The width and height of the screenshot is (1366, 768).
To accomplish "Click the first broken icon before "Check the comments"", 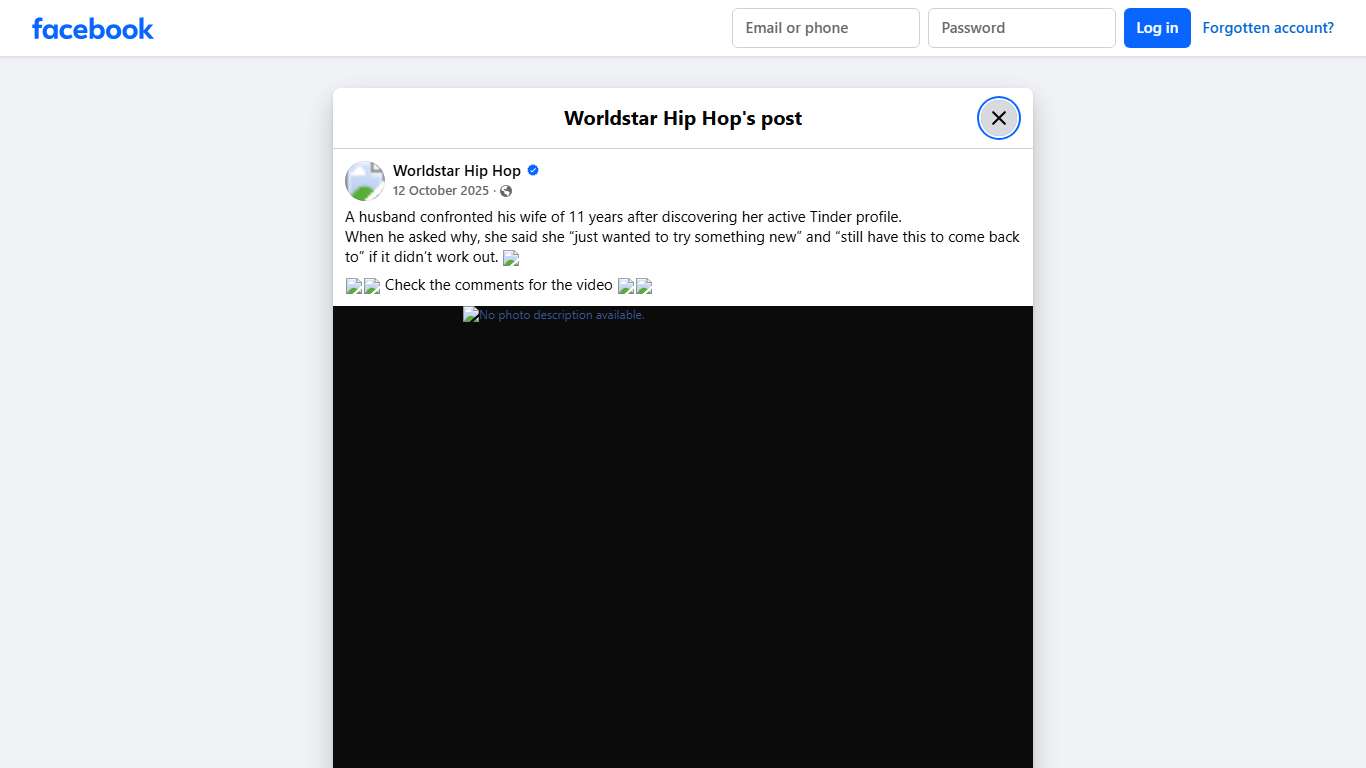I will point(352,285).
